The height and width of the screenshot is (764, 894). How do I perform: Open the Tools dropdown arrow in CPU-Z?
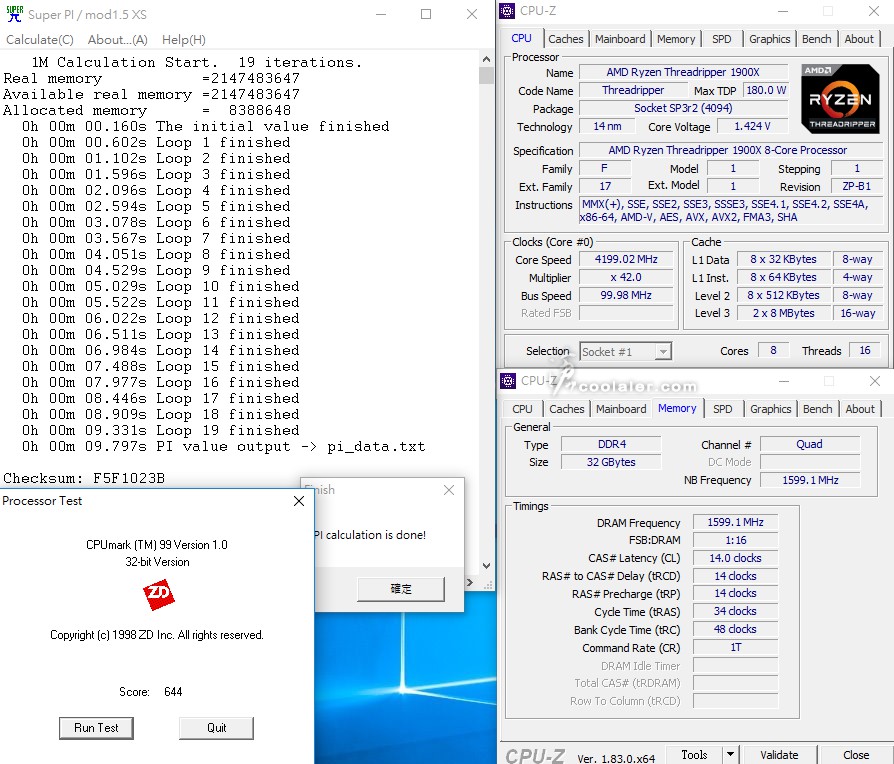tap(730, 755)
